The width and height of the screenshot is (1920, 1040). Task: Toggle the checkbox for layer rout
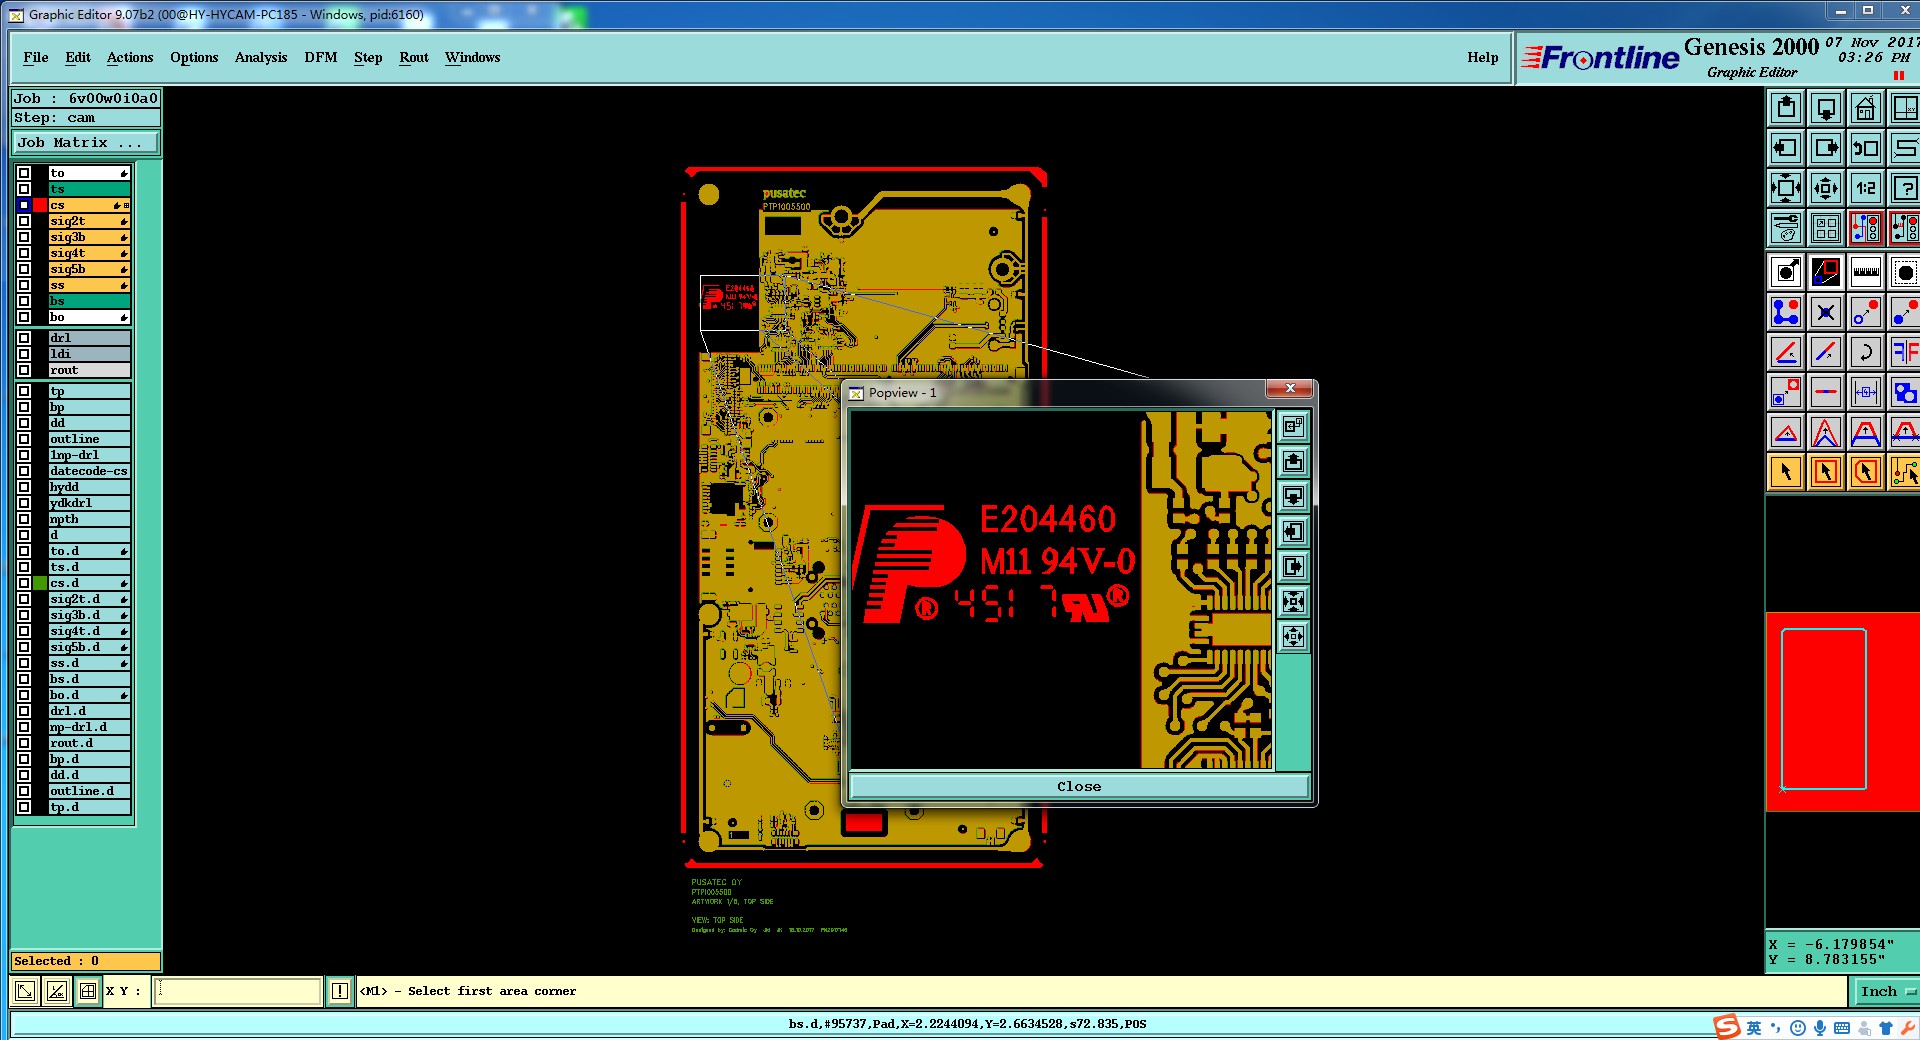24,370
